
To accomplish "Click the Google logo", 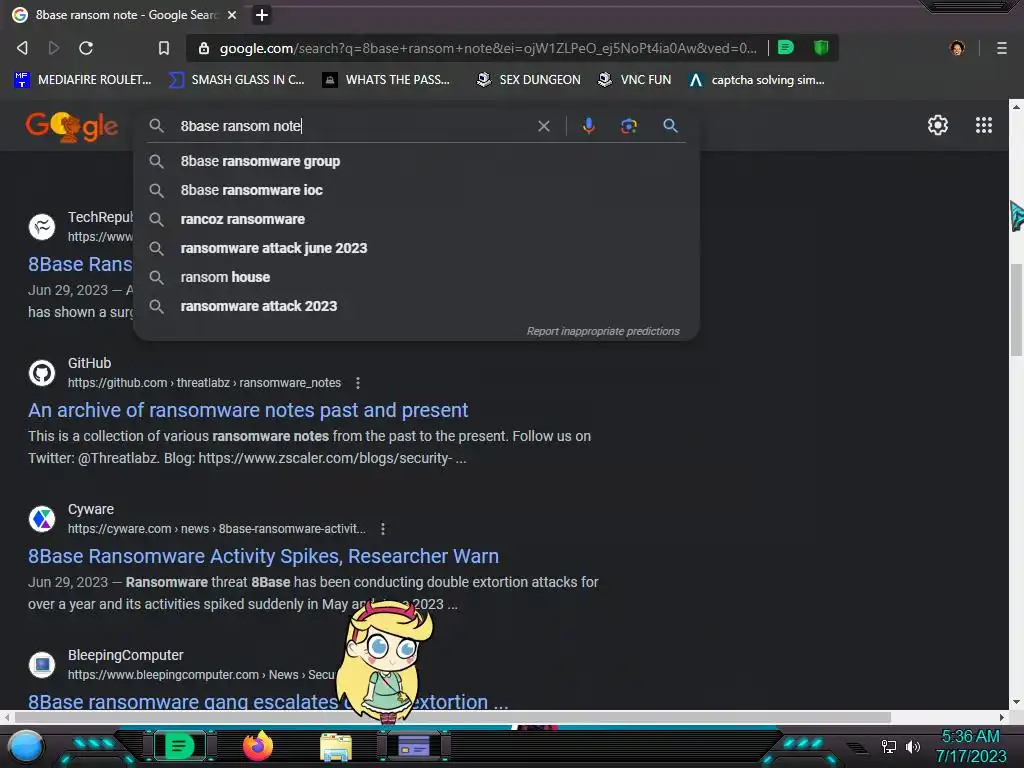I will (72, 126).
